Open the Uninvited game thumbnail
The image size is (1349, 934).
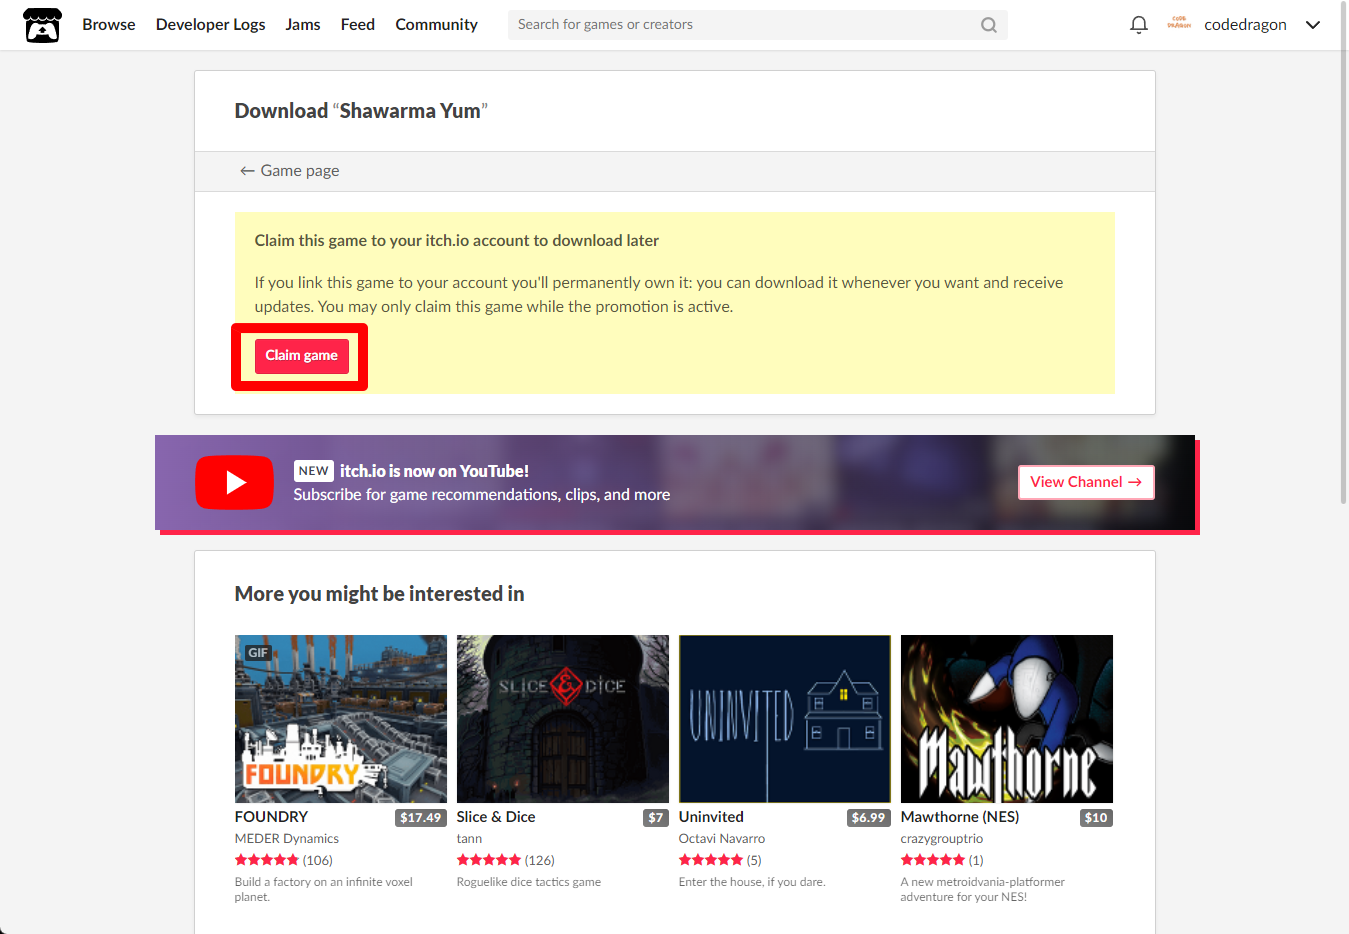click(x=785, y=719)
